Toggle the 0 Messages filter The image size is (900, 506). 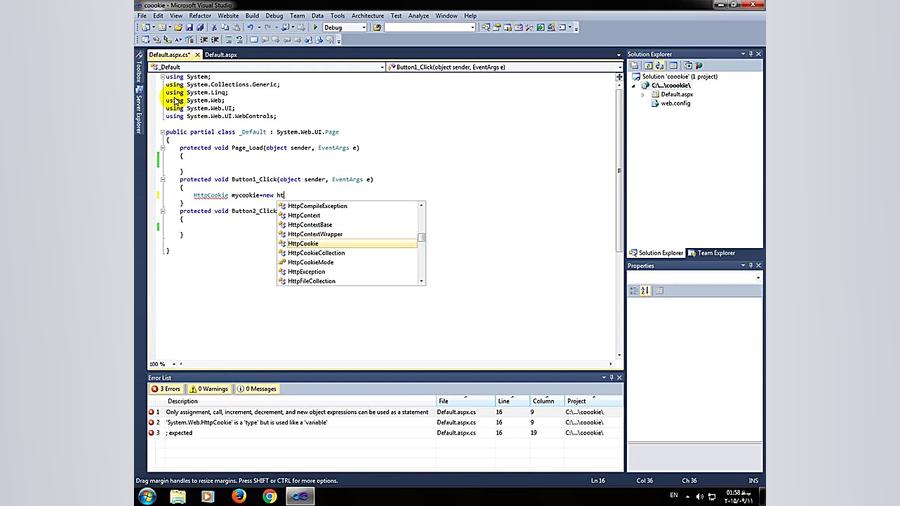pyautogui.click(x=256, y=389)
